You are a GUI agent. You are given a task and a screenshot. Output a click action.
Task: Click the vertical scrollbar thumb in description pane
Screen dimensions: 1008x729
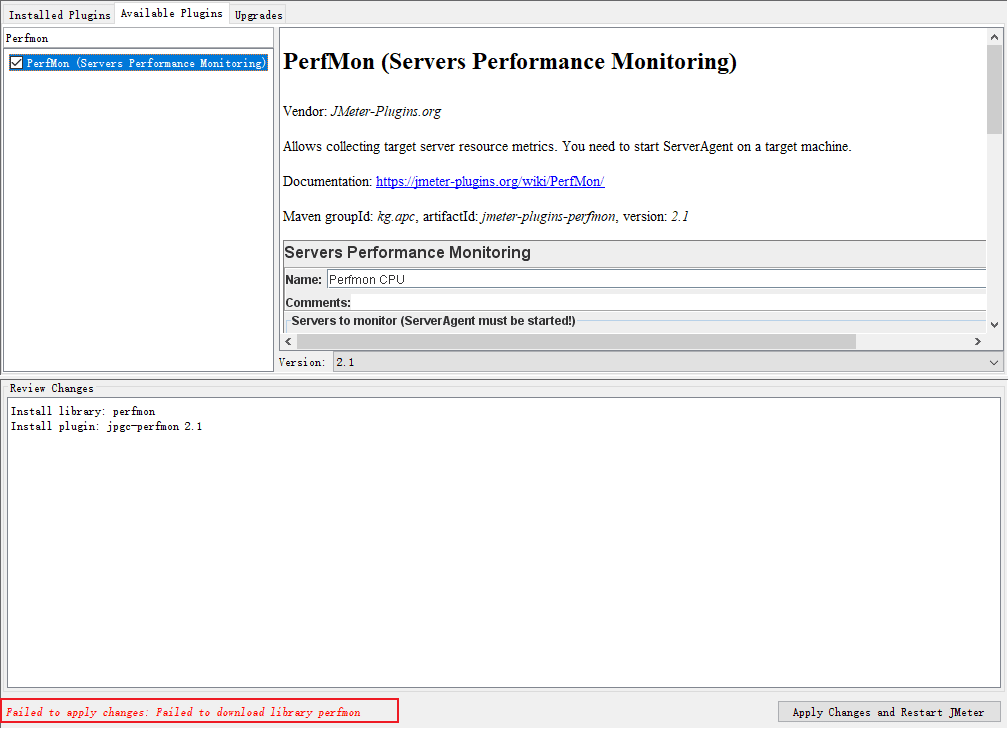(x=994, y=89)
